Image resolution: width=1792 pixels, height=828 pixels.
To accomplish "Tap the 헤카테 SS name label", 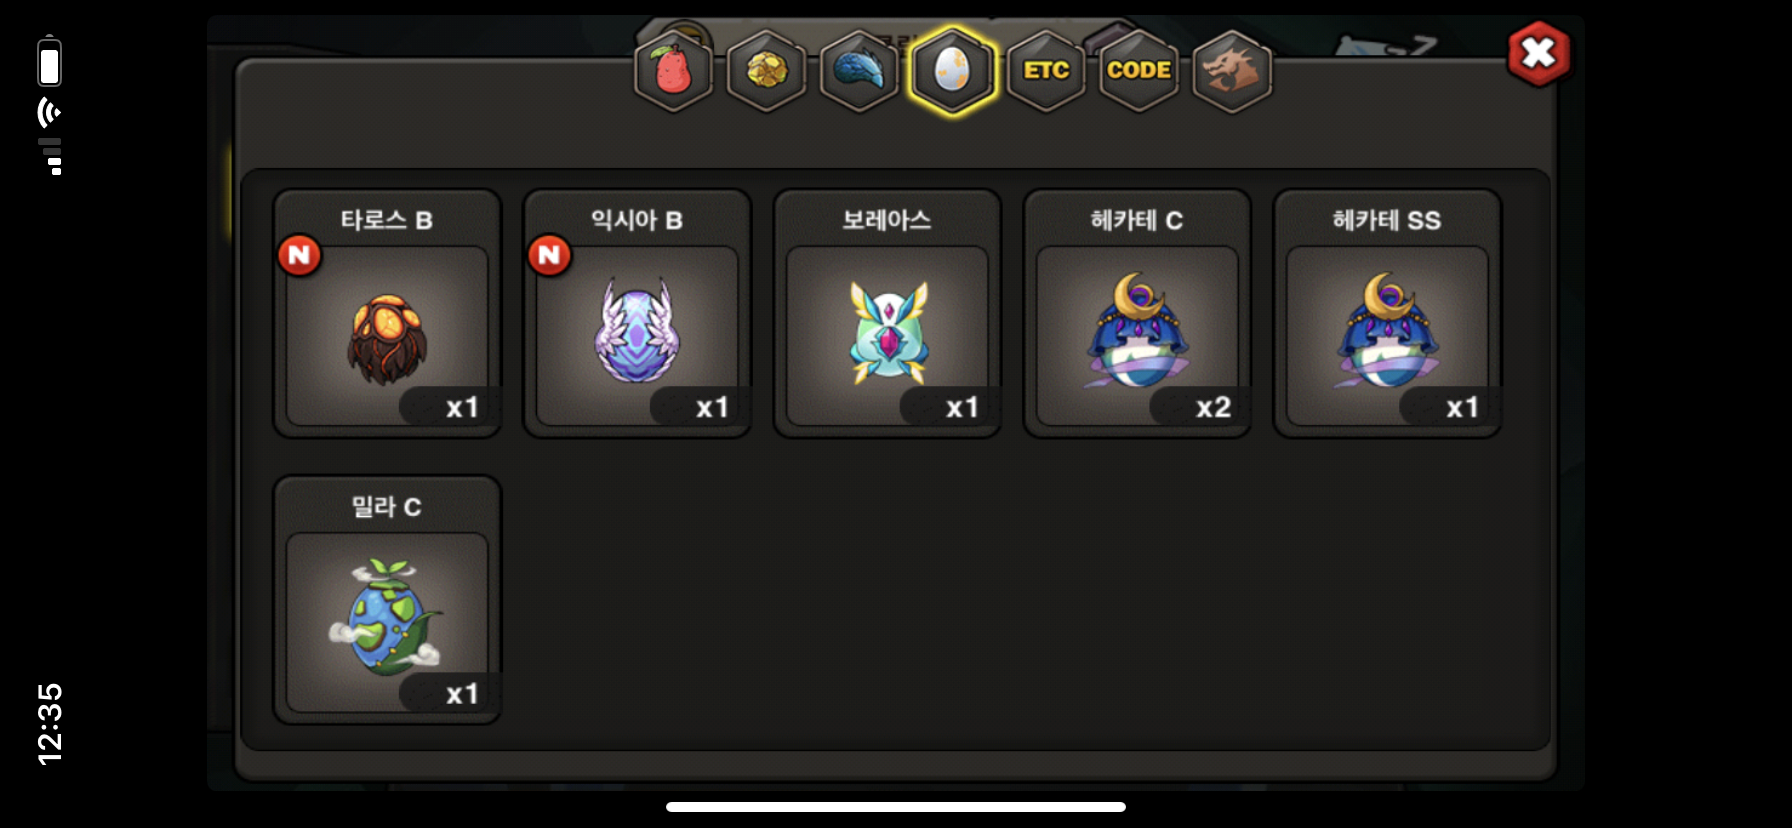I will [1387, 220].
